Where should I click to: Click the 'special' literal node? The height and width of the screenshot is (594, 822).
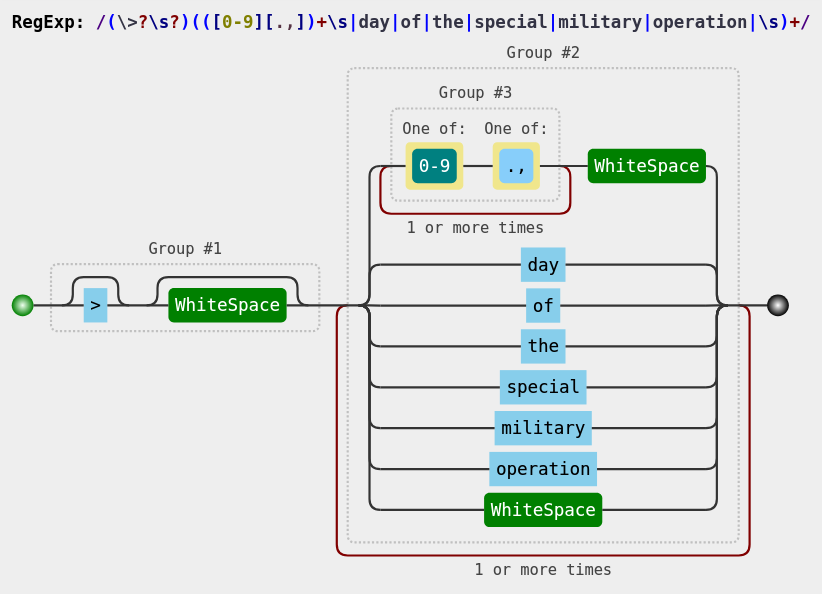coord(543,387)
